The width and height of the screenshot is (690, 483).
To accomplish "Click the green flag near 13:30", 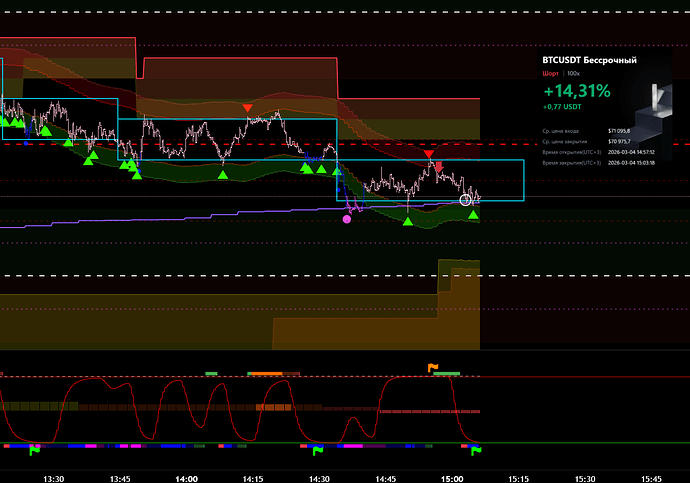I will 37,451.
